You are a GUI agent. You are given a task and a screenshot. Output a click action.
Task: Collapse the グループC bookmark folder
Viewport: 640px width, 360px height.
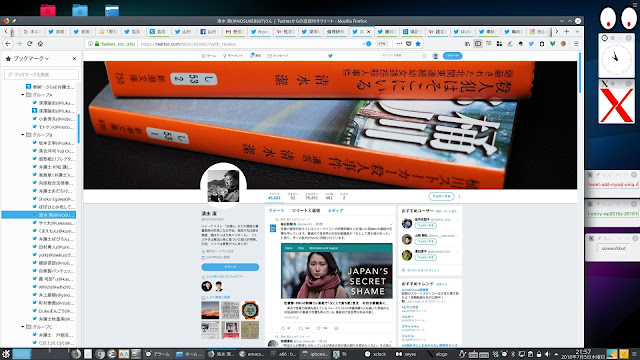pyautogui.click(x=23, y=327)
